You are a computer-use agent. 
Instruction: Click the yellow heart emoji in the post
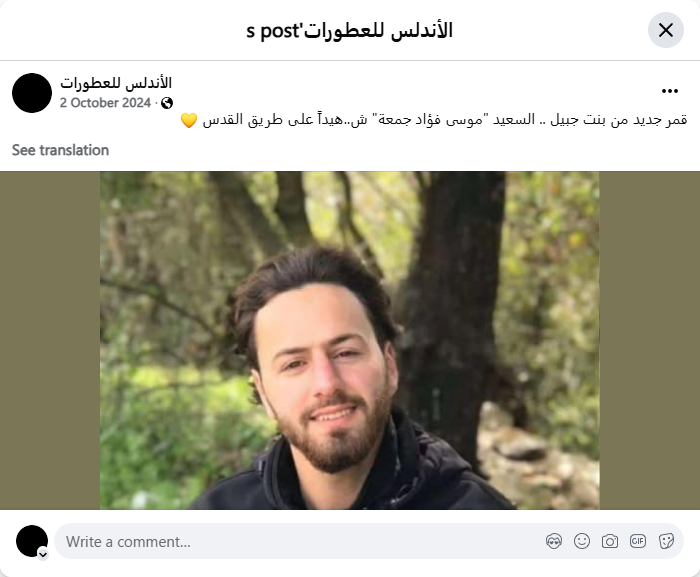(189, 120)
